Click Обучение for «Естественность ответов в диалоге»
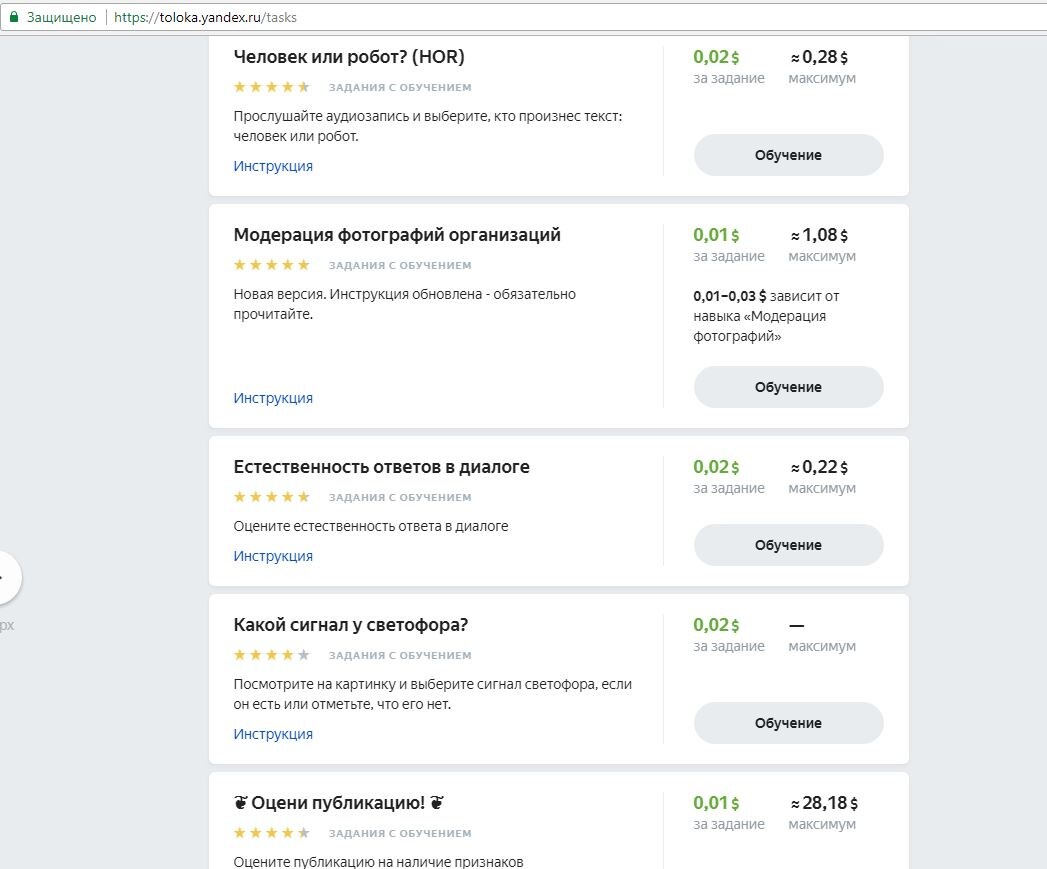The image size is (1047, 869). [x=788, y=544]
